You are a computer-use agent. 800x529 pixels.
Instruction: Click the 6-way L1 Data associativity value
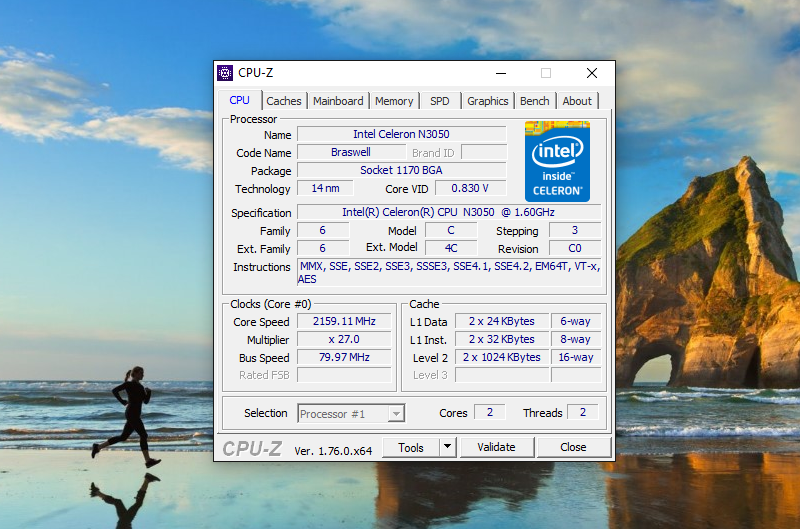pos(576,321)
